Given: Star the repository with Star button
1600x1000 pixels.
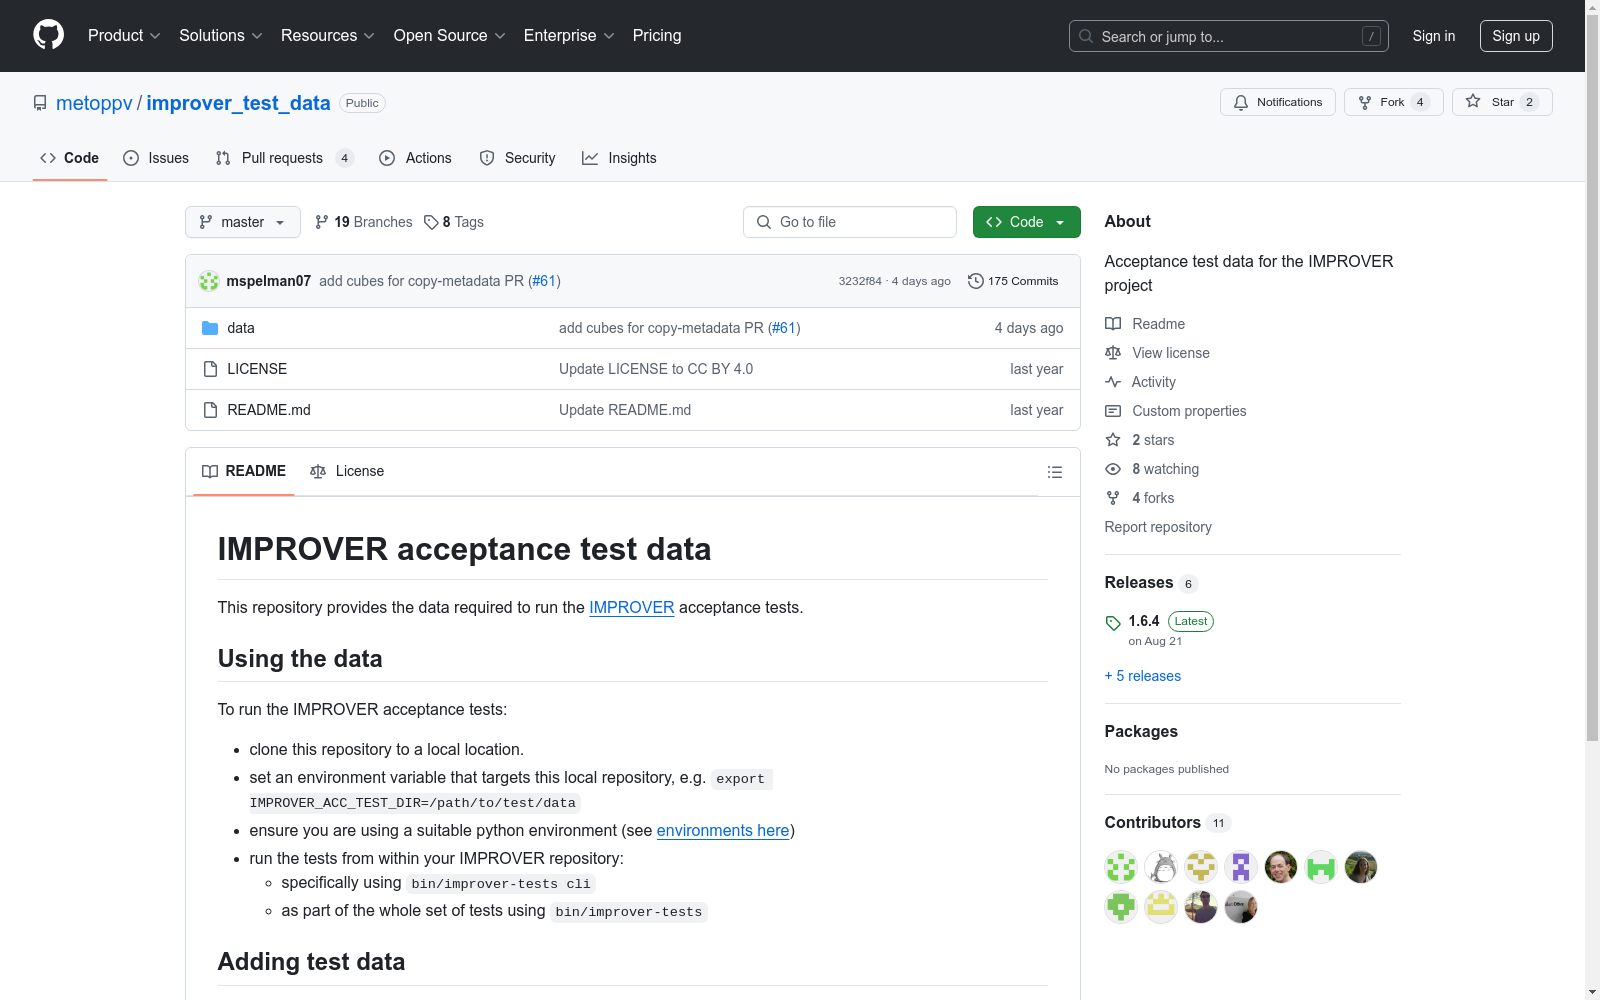Looking at the screenshot, I should click(x=1502, y=102).
